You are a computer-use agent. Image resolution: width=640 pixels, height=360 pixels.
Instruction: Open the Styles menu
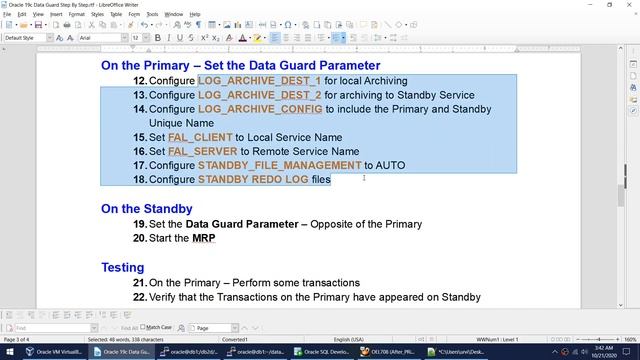[x=97, y=14]
